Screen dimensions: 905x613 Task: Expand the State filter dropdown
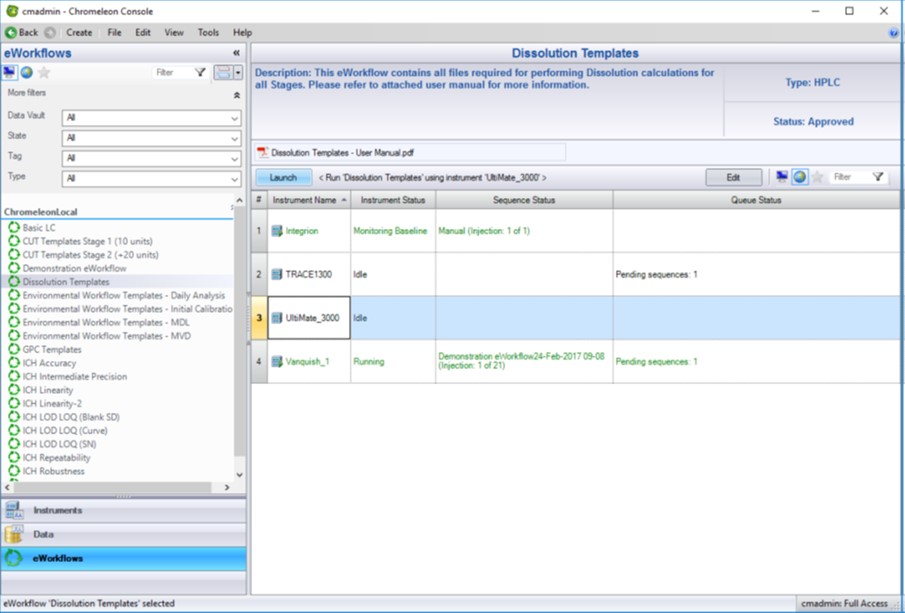click(x=151, y=138)
